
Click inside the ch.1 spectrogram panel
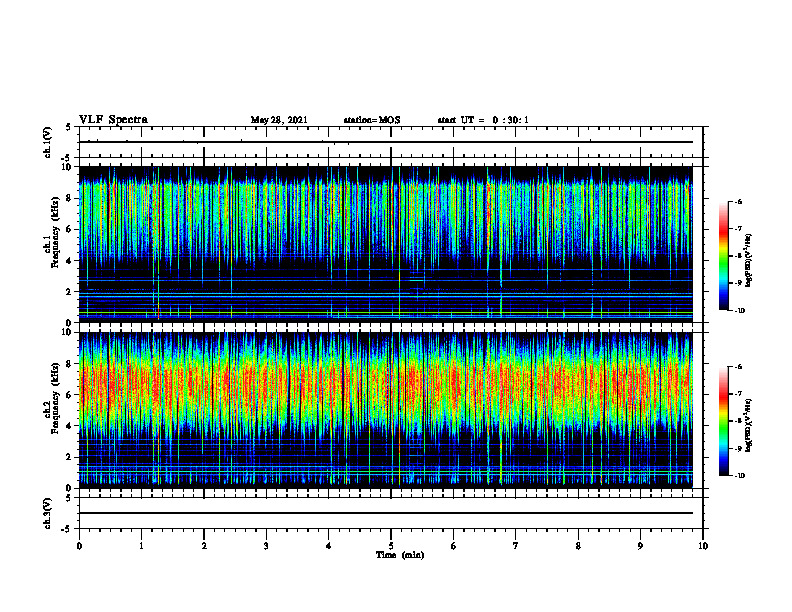pos(386,244)
